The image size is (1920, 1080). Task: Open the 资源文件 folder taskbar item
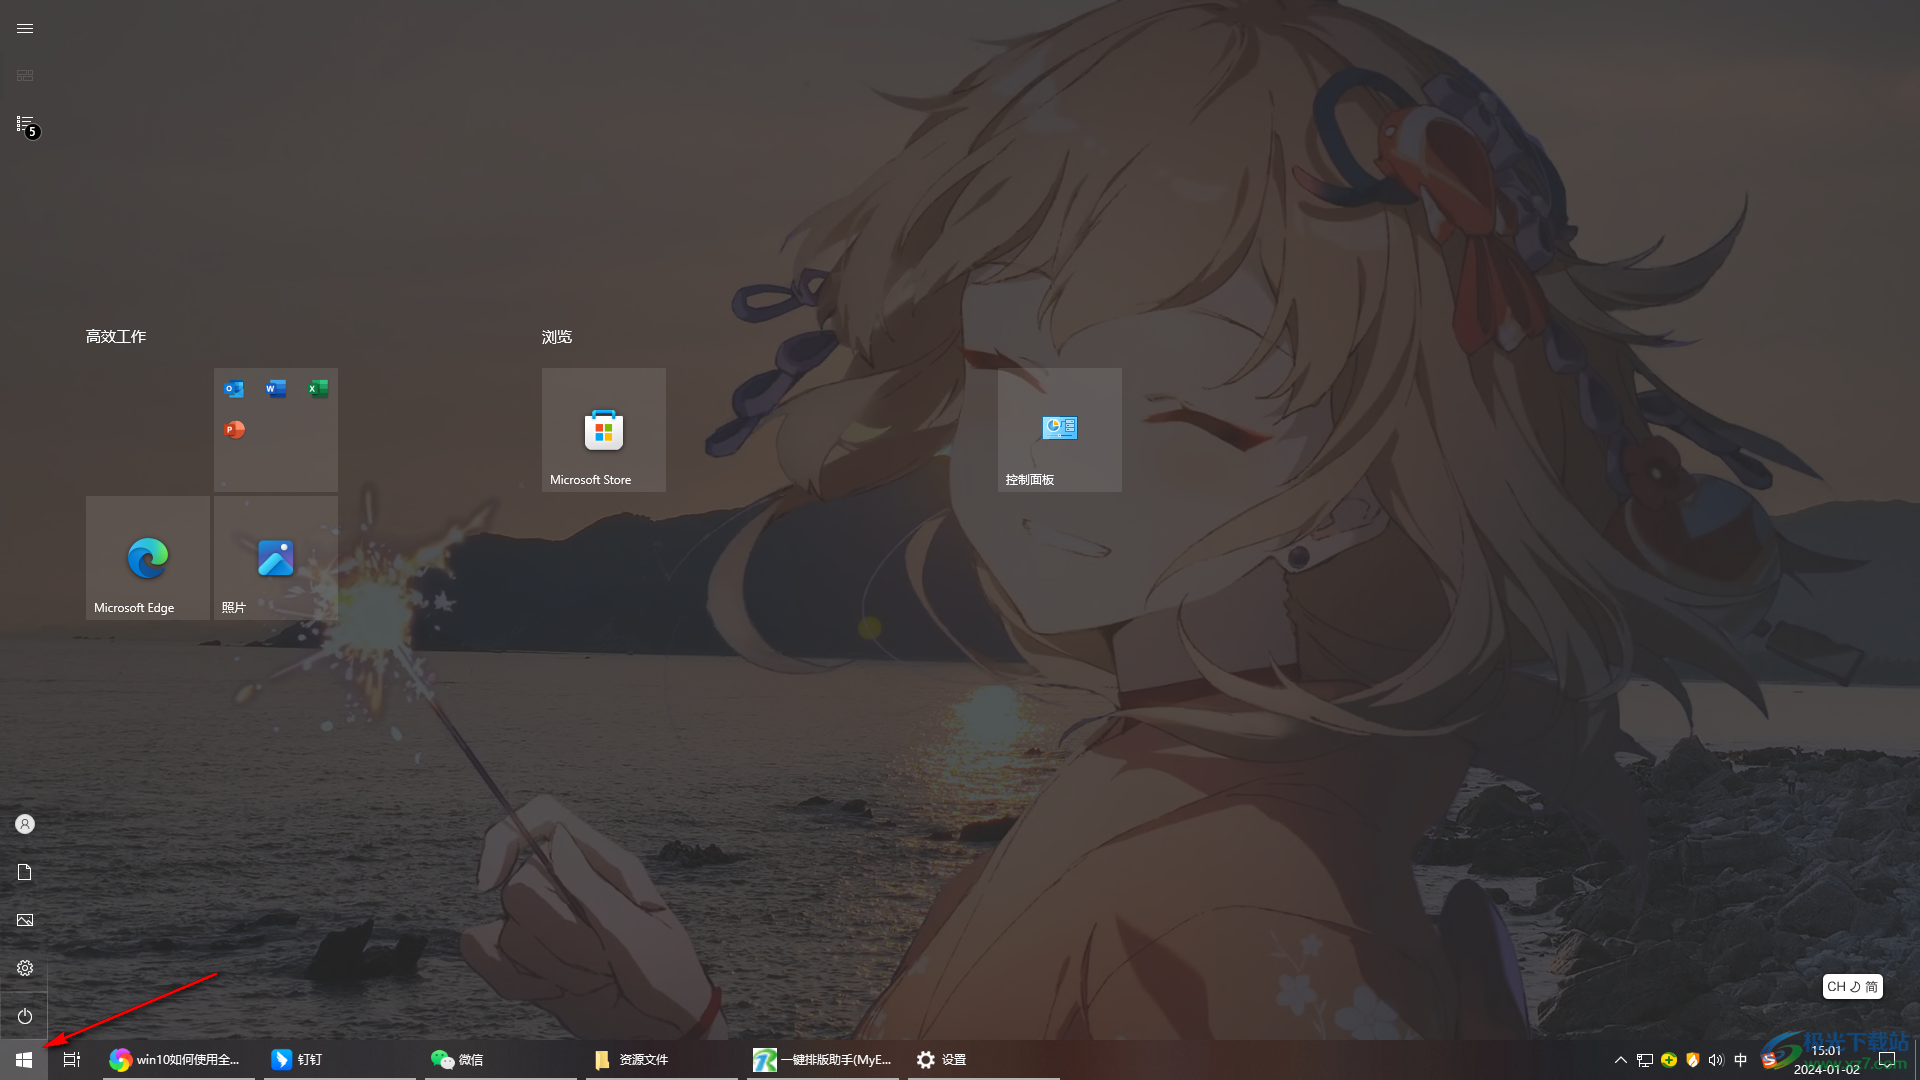[662, 1060]
